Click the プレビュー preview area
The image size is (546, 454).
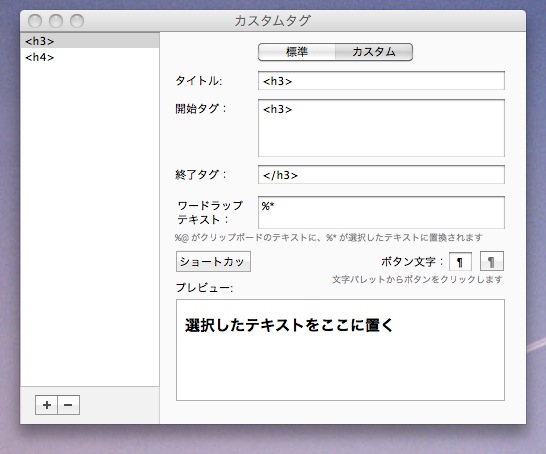340,350
